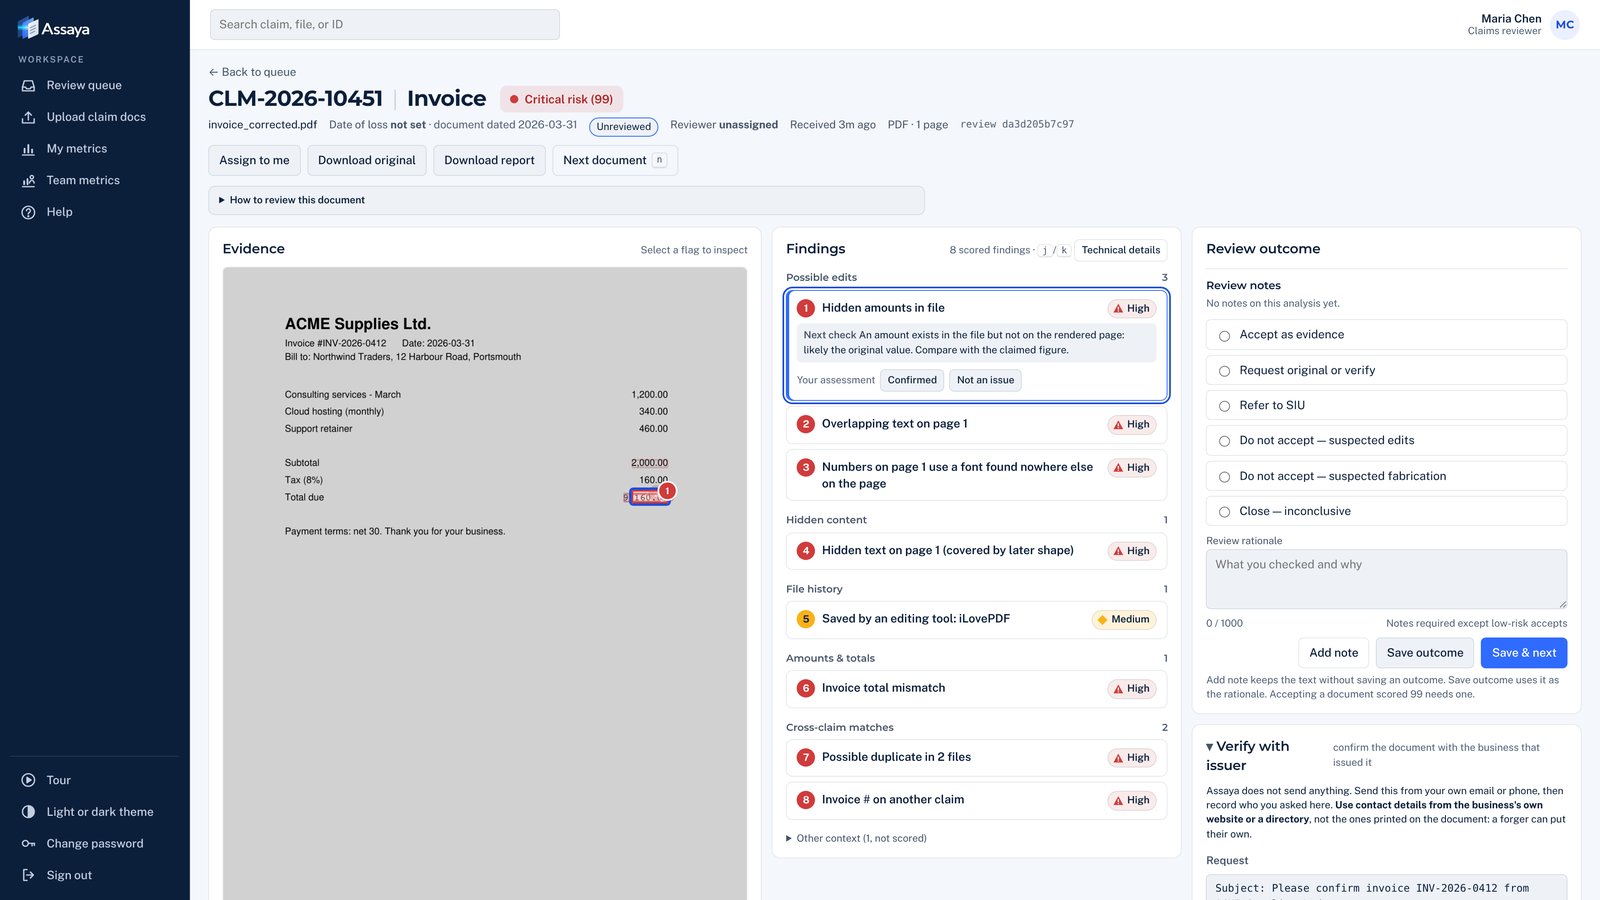
Task: Select finding 8 Invoice # on another claim
Action: point(976,800)
